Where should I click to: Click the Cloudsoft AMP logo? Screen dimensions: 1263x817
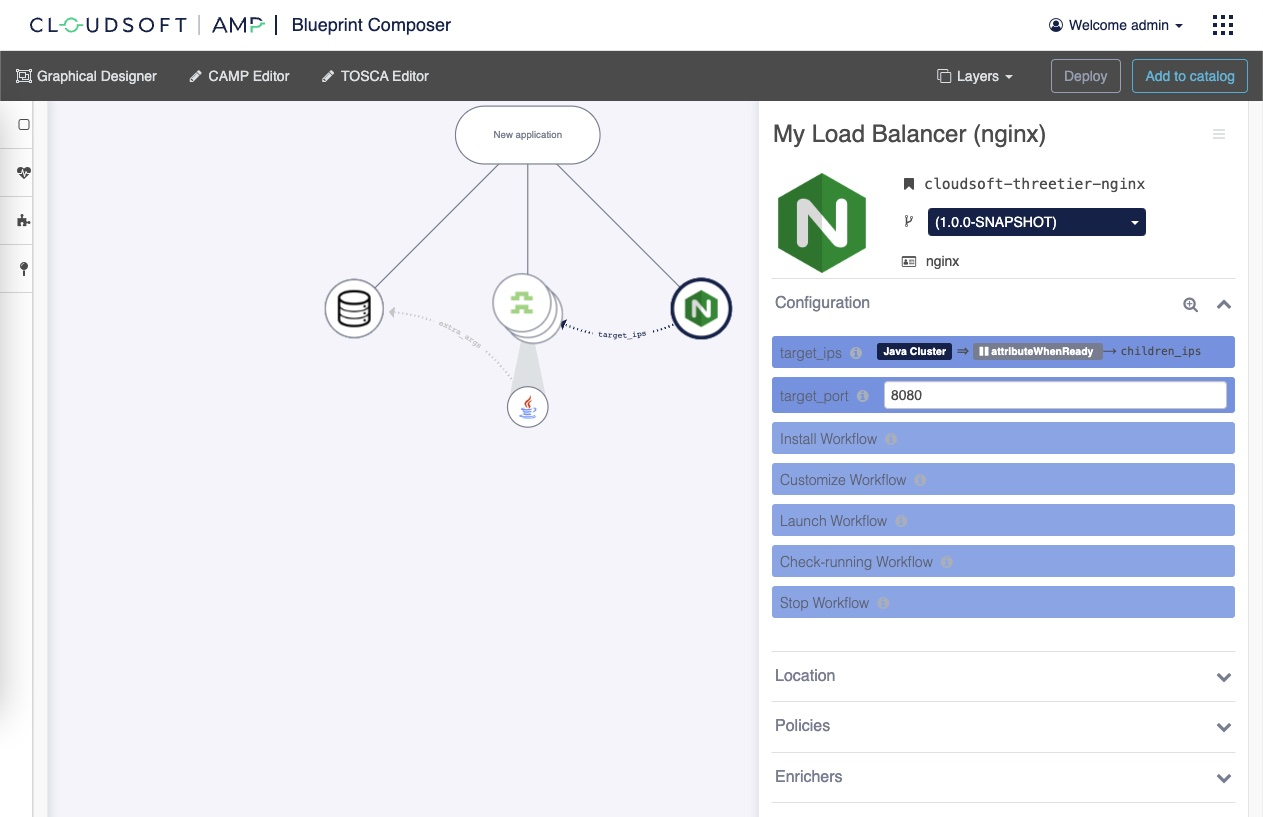pos(148,25)
